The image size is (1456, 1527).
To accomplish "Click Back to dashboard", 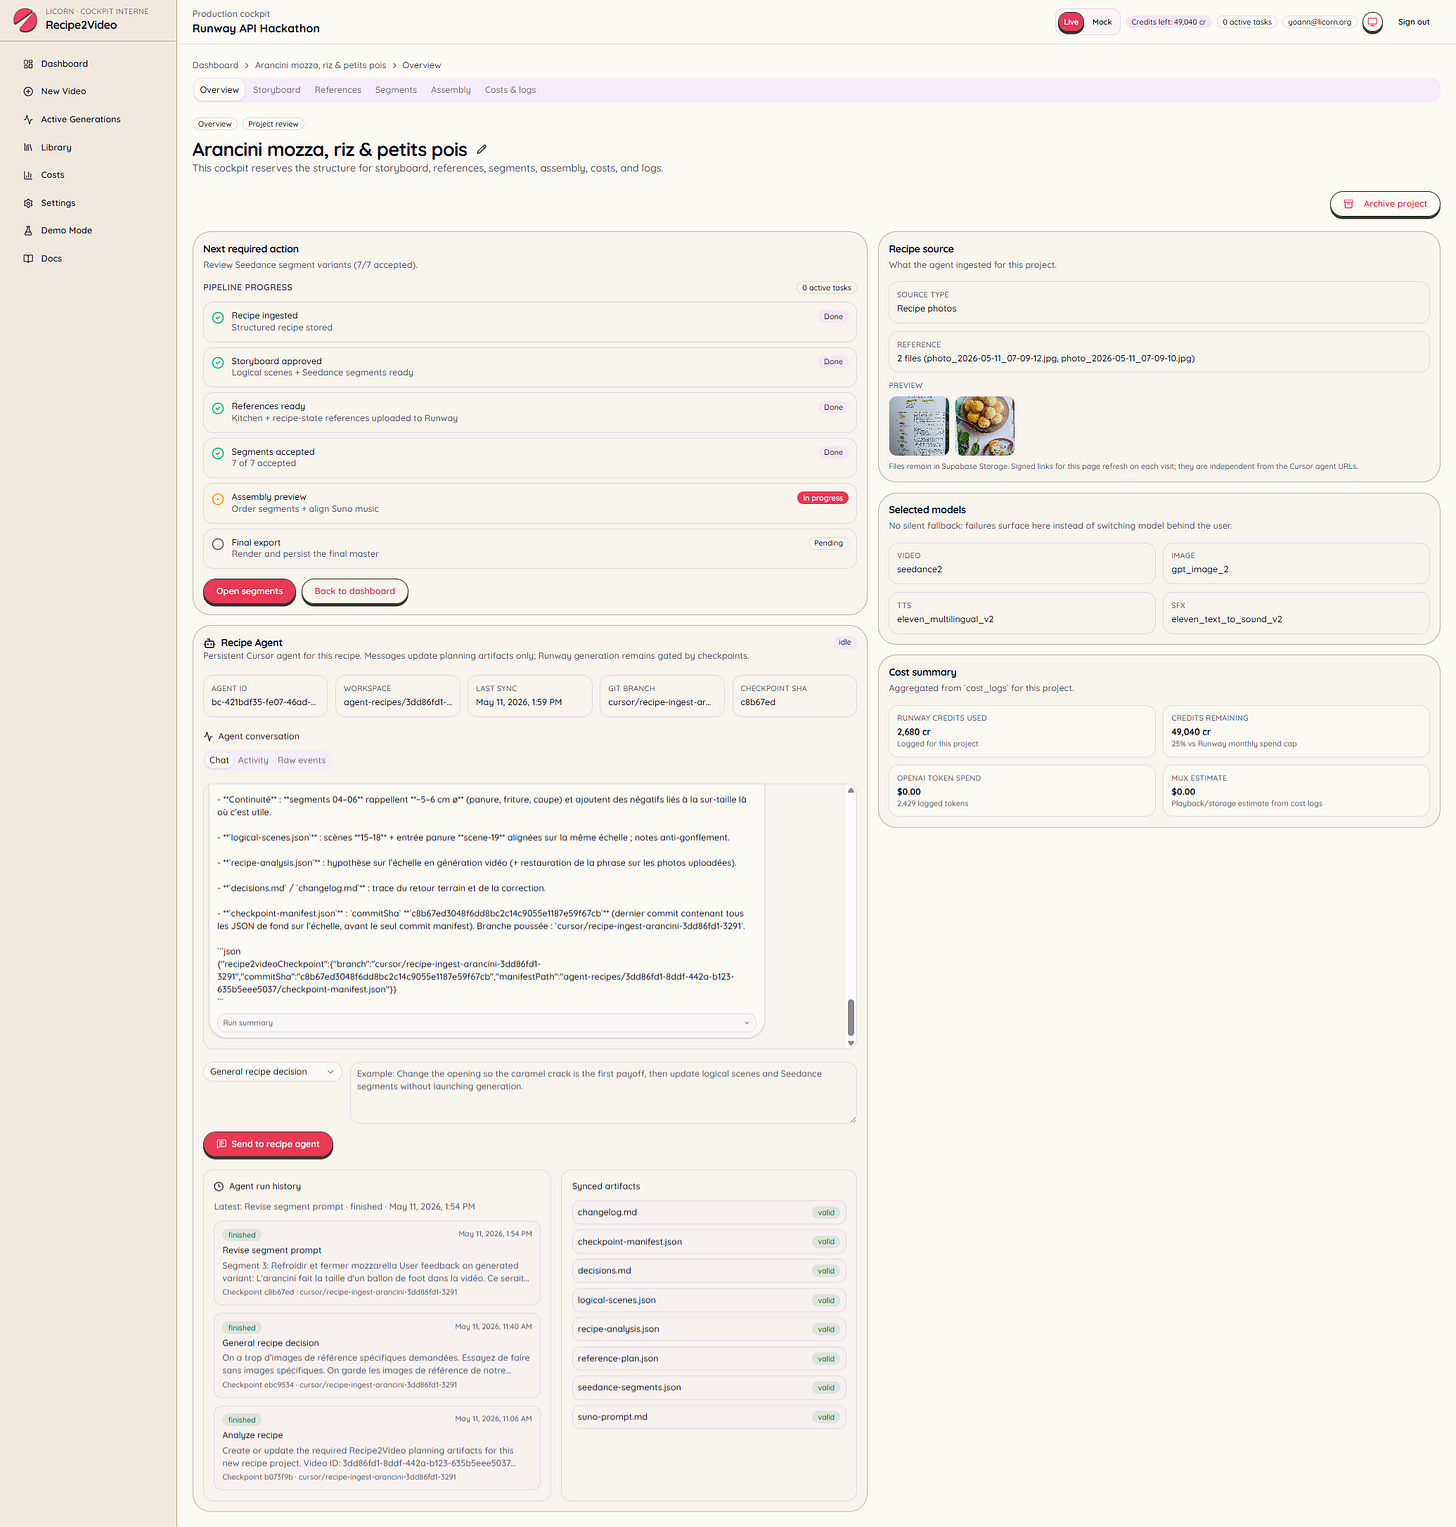I will [355, 591].
